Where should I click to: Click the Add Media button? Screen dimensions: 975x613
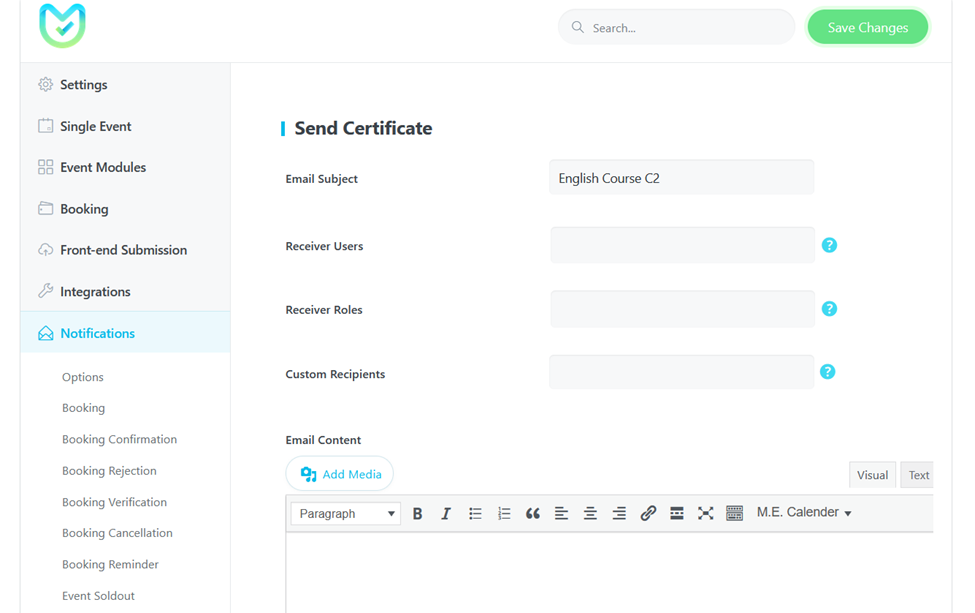coord(340,474)
